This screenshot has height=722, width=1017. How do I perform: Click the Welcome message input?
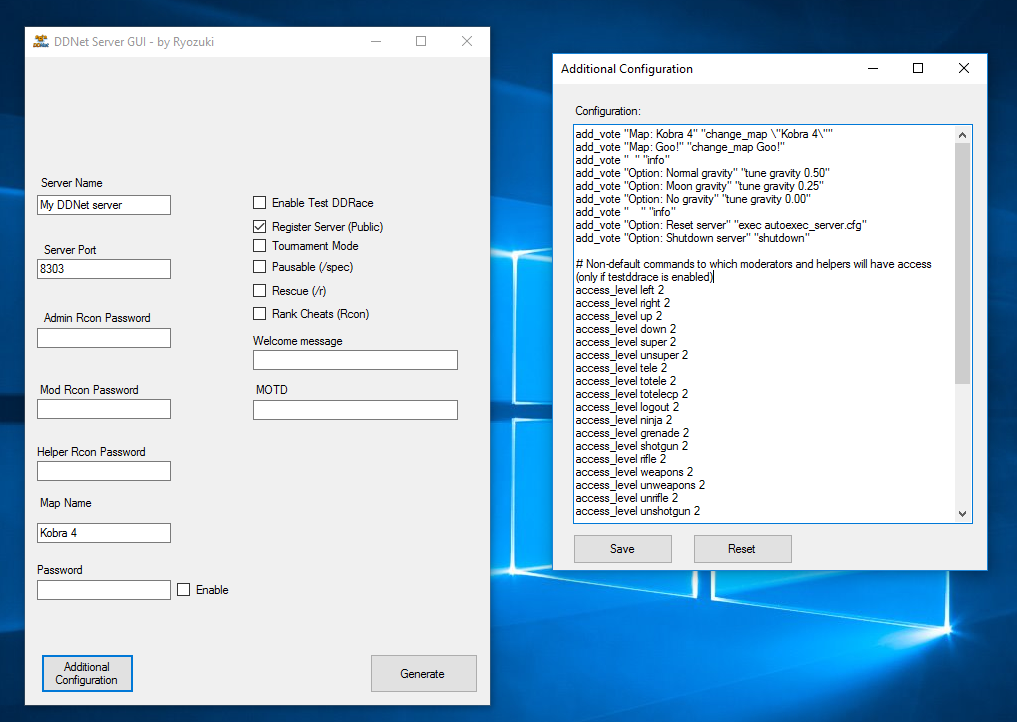click(355, 360)
